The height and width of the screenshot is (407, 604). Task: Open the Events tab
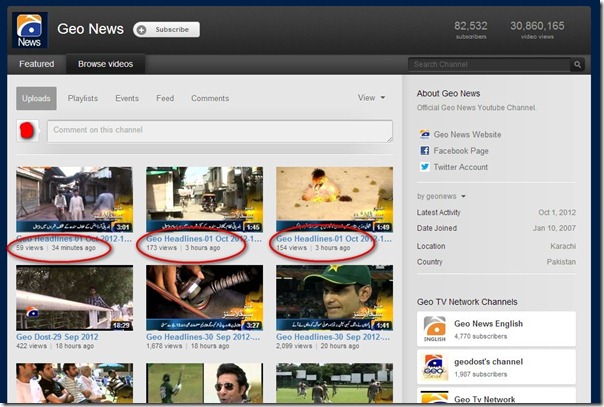click(x=127, y=98)
